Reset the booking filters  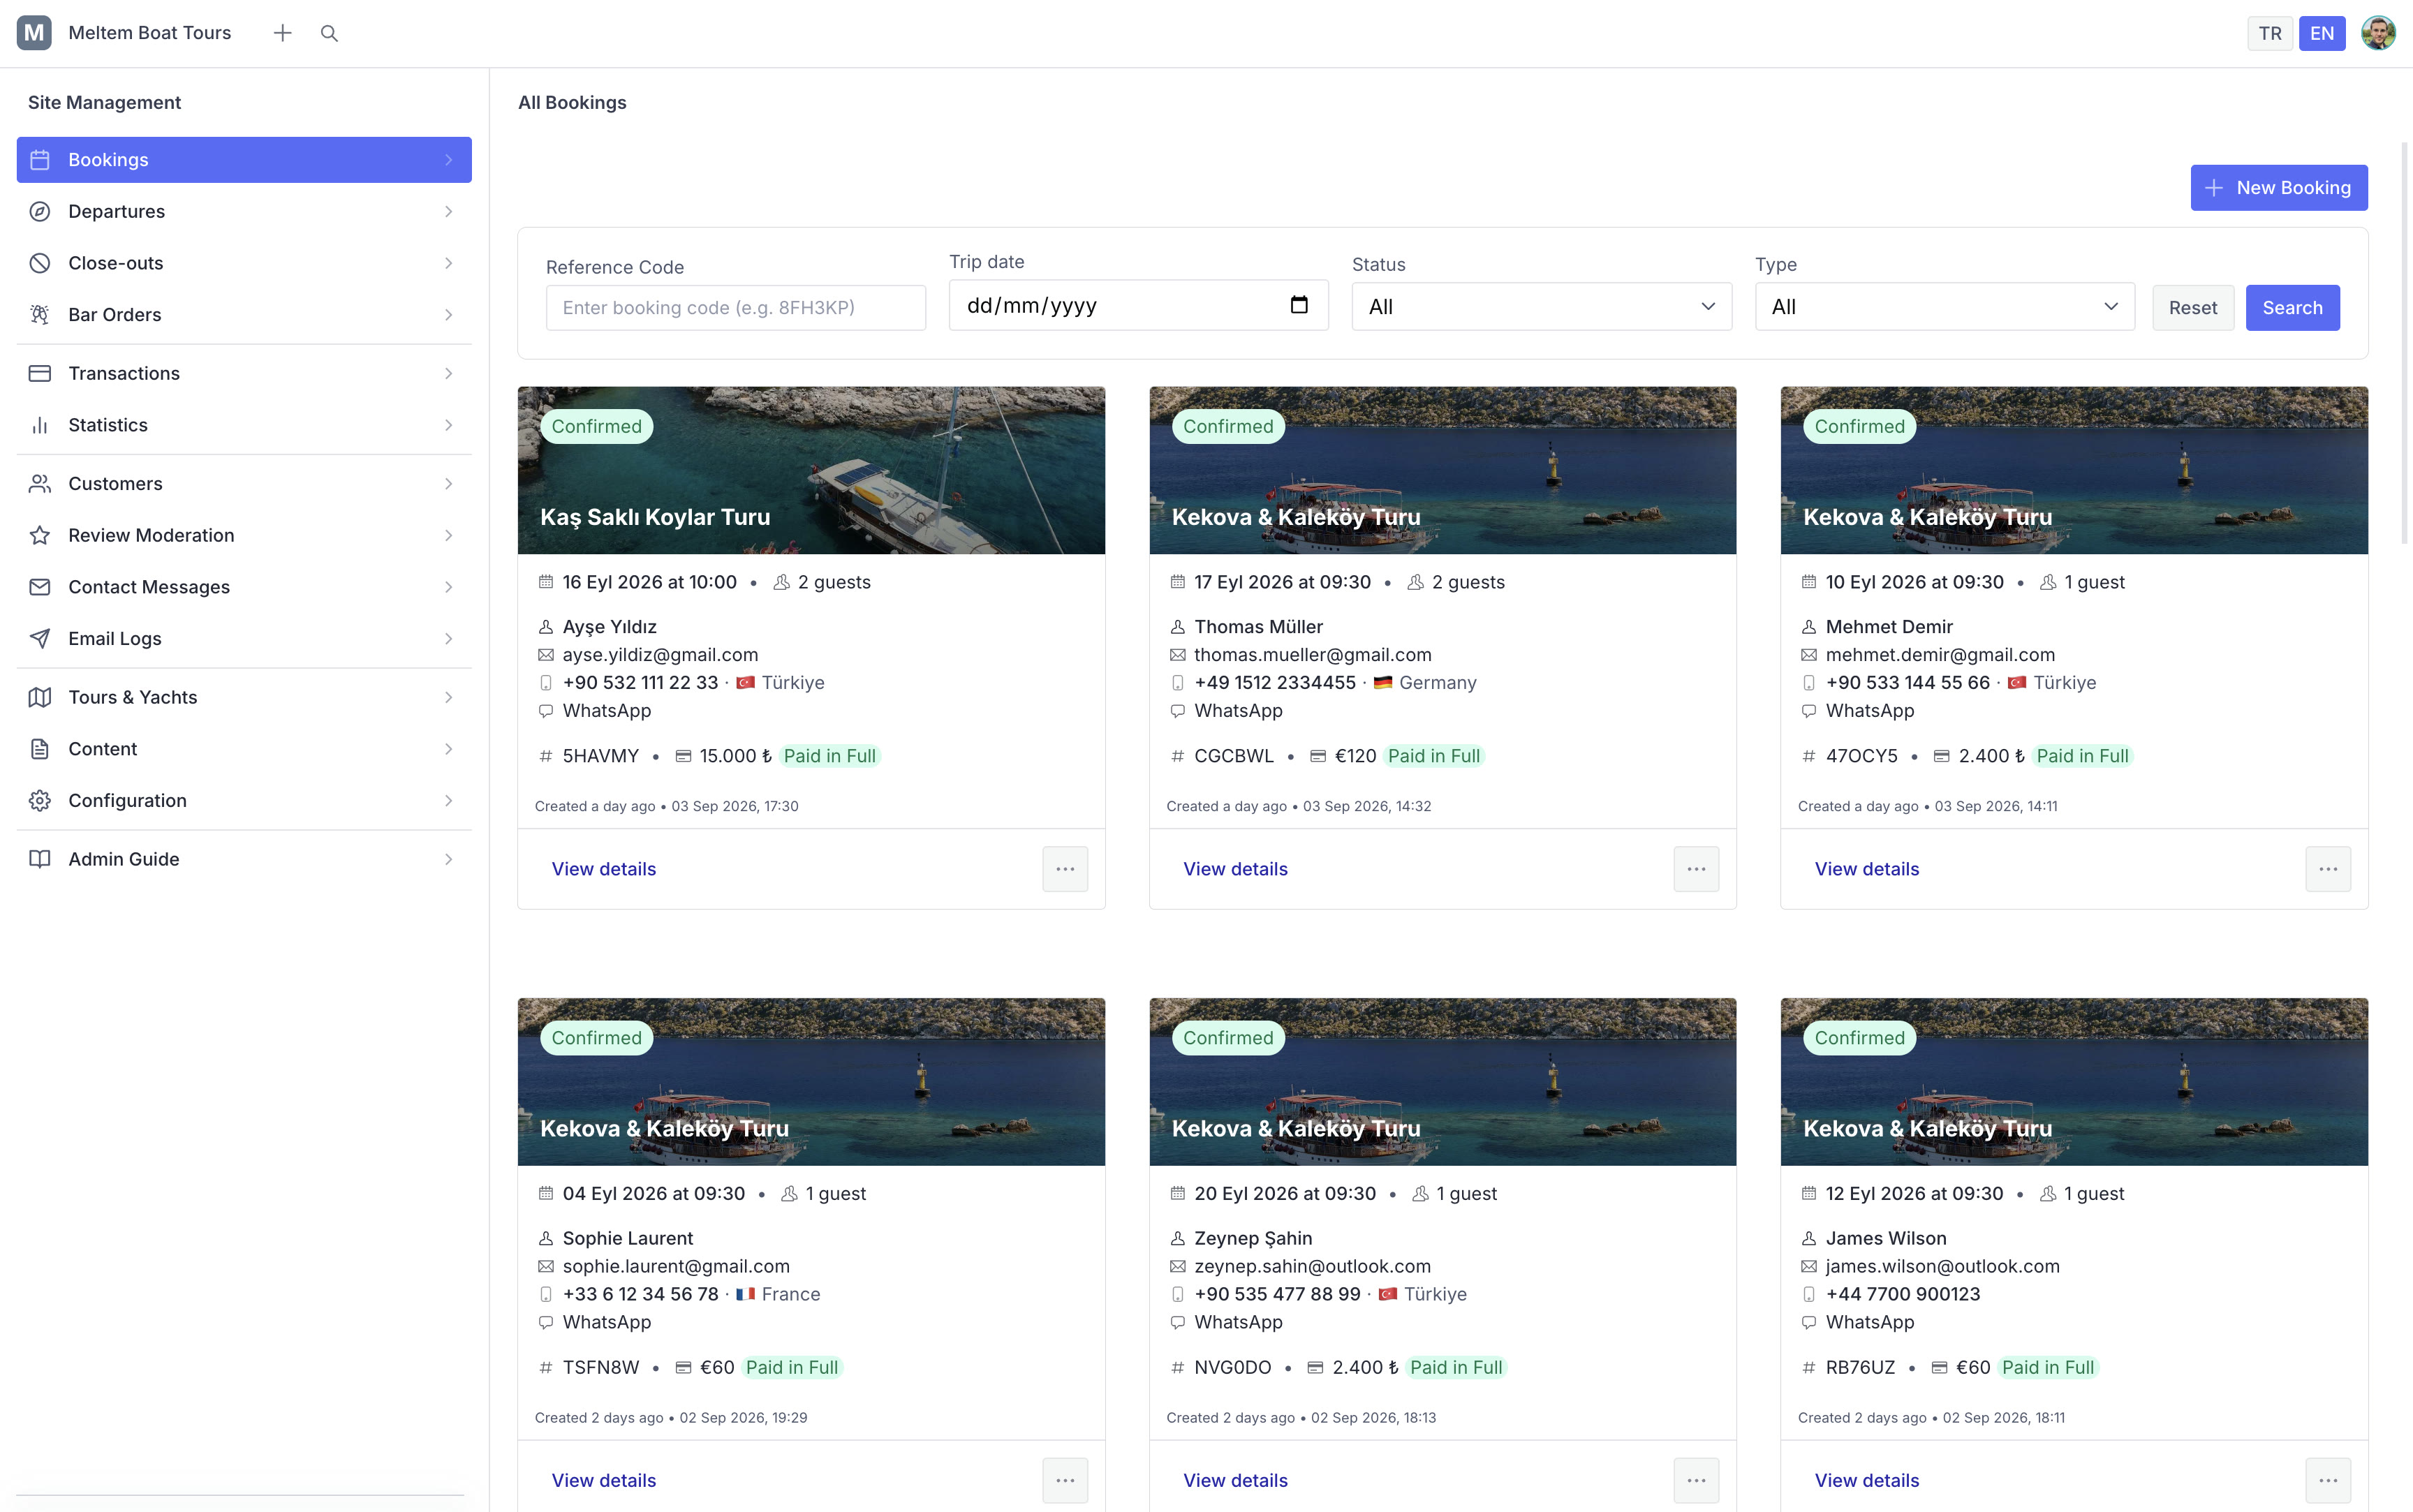point(2192,308)
